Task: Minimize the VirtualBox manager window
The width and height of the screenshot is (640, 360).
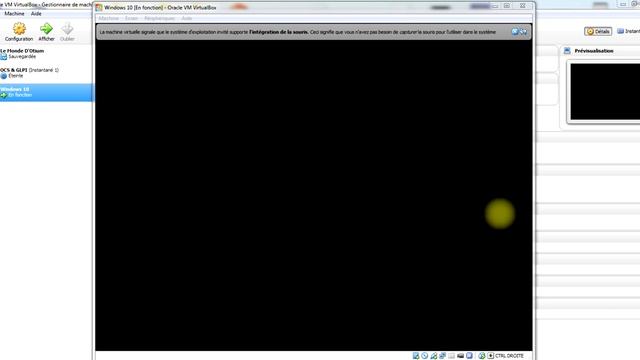Action: coord(623,4)
